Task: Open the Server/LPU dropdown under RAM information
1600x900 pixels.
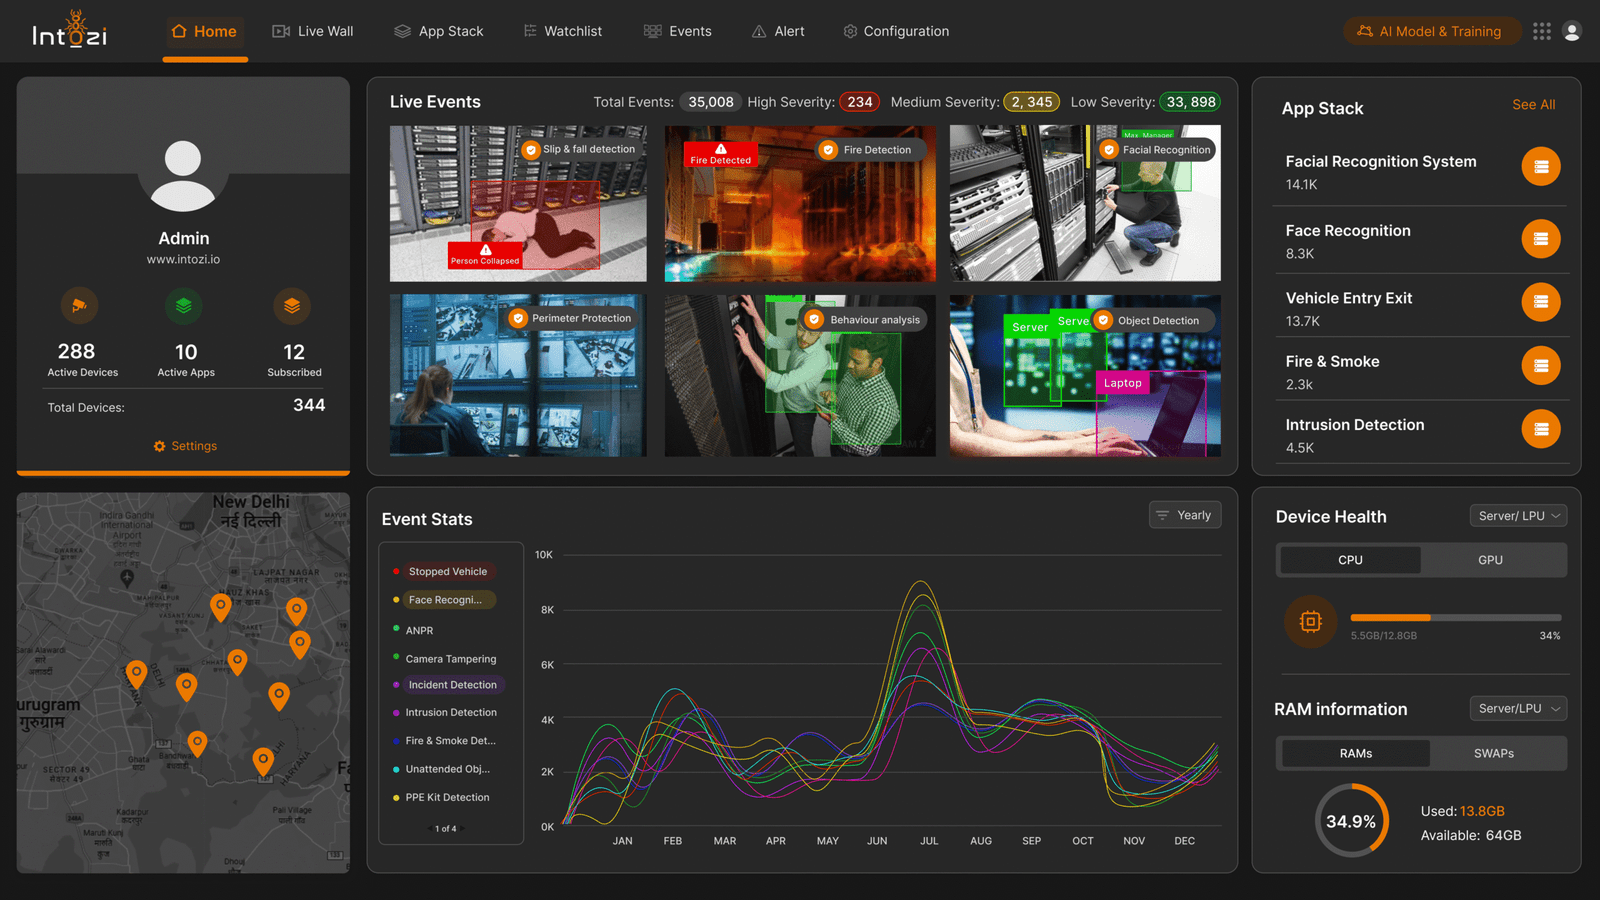Action: (x=1518, y=708)
